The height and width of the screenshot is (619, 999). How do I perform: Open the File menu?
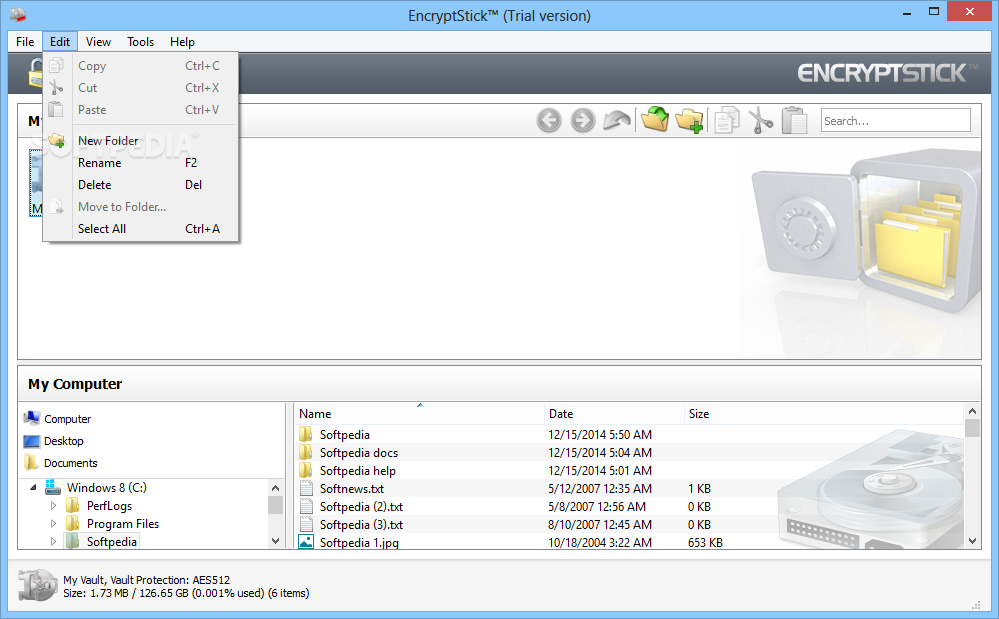click(25, 41)
